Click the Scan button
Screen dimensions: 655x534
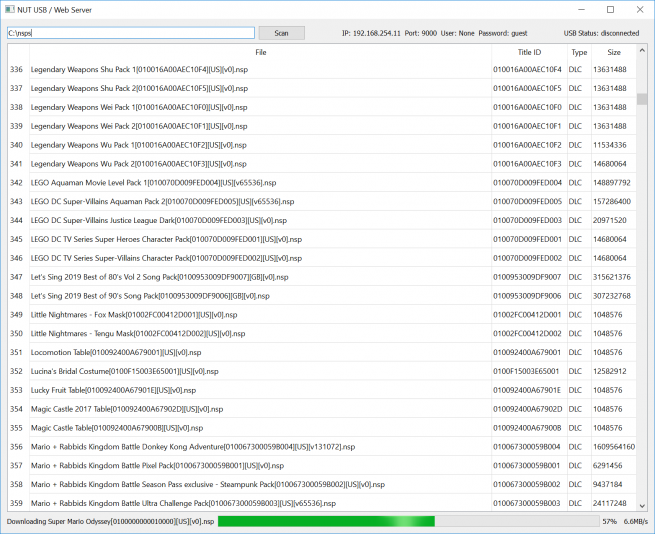pyautogui.click(x=281, y=33)
